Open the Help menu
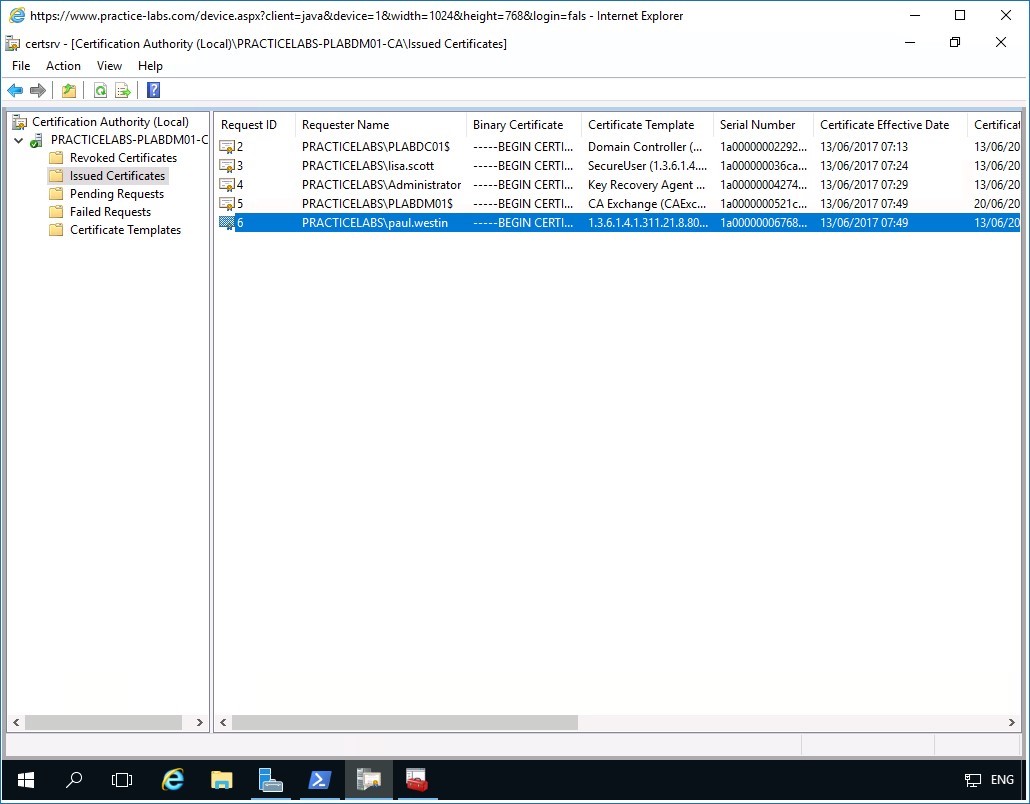Image resolution: width=1030 pixels, height=804 pixels. pos(150,66)
